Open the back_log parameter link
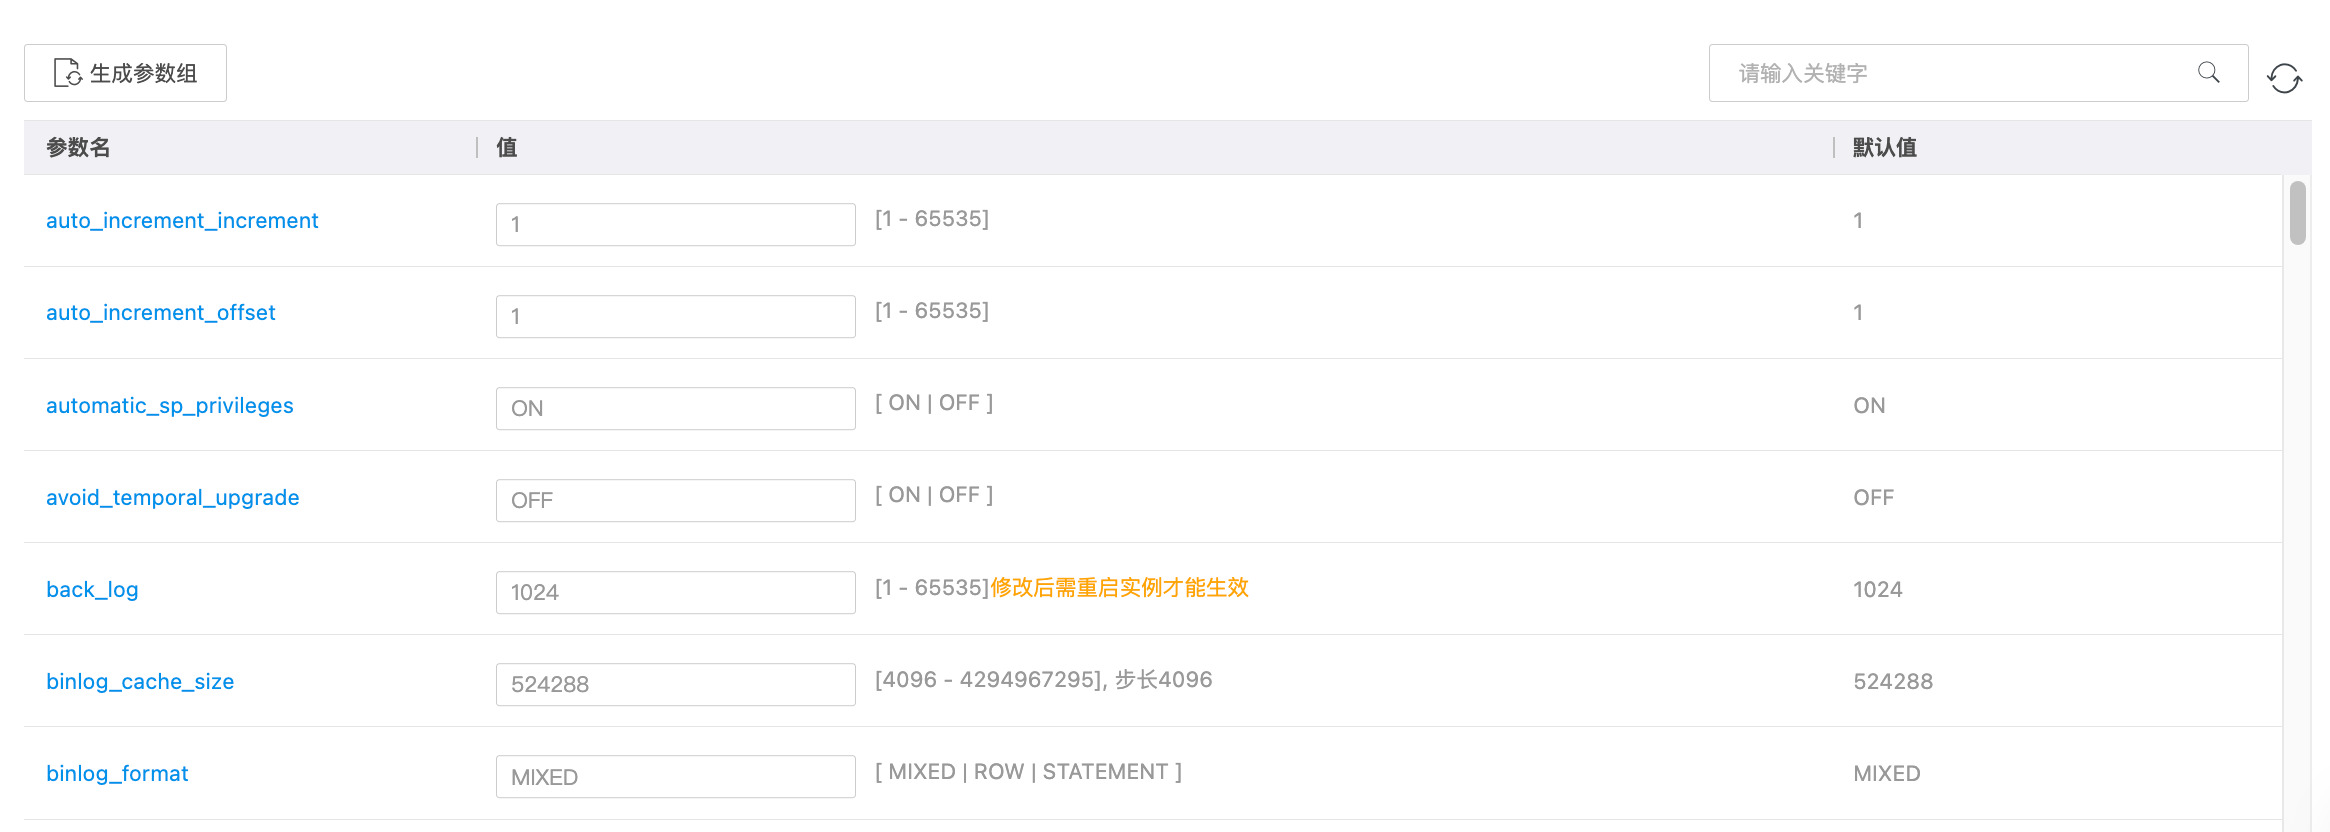 (x=92, y=590)
